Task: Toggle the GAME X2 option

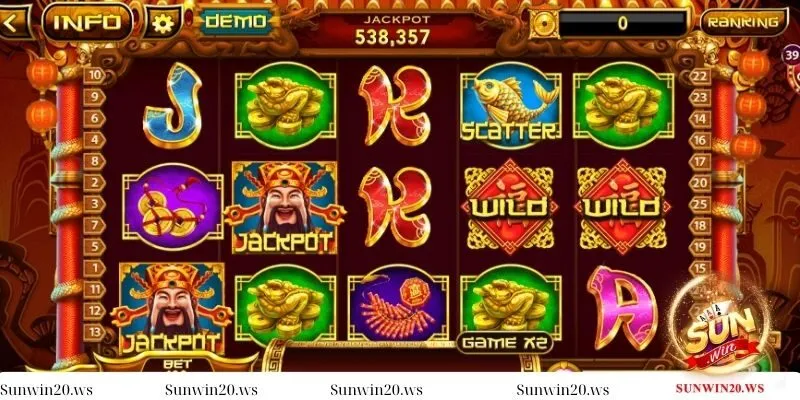Action: click(504, 342)
